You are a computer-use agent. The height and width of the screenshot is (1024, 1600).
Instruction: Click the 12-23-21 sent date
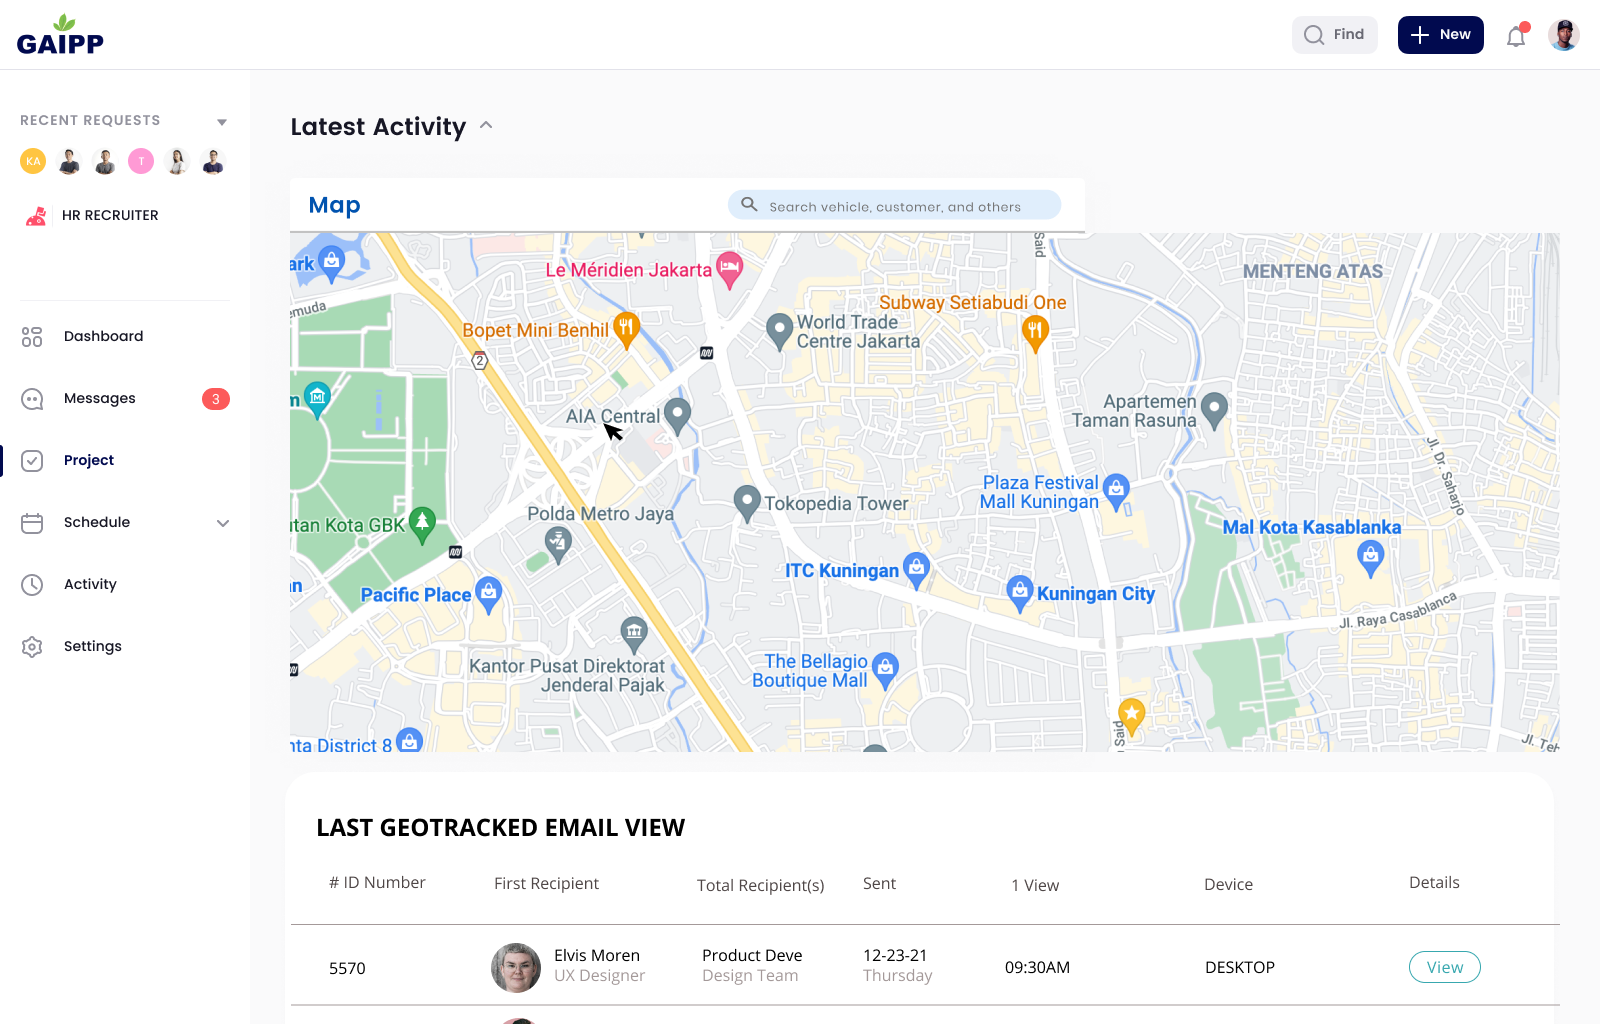tap(895, 956)
